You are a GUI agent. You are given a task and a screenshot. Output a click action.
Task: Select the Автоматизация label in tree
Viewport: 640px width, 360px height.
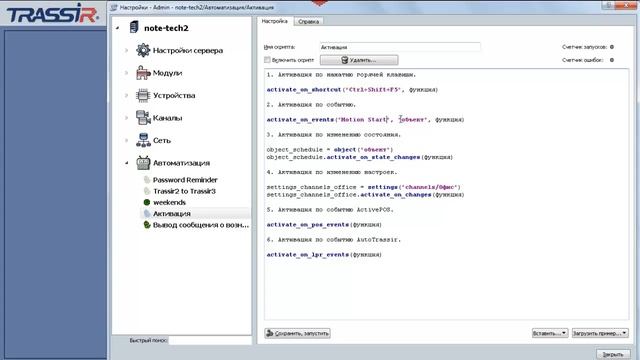[x=181, y=163]
